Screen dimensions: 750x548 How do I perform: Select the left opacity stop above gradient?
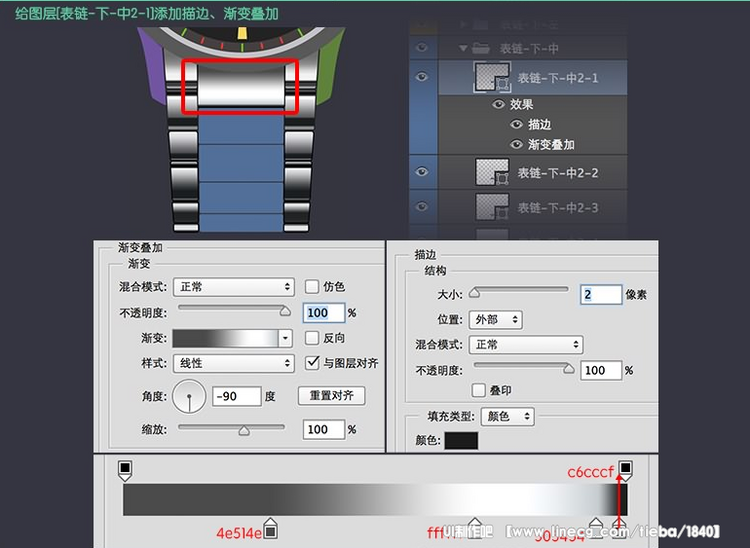point(125,471)
